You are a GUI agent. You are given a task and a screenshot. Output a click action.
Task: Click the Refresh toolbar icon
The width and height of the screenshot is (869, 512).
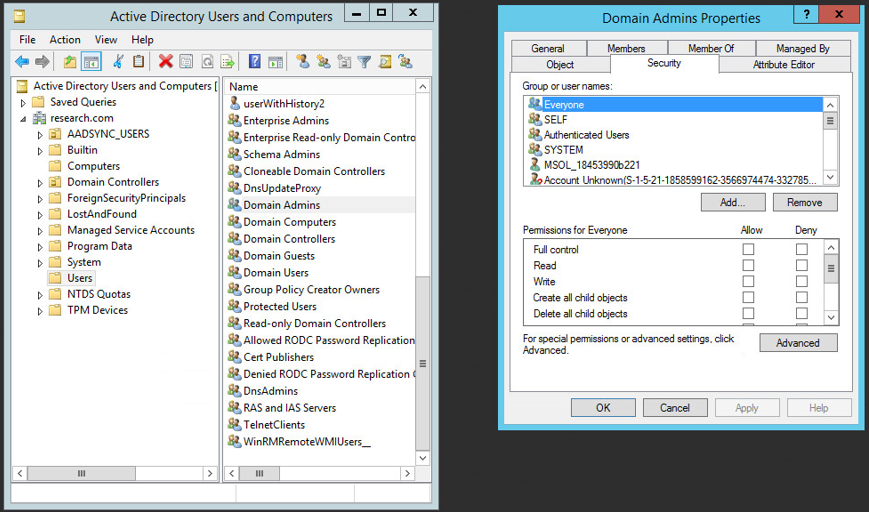[207, 62]
